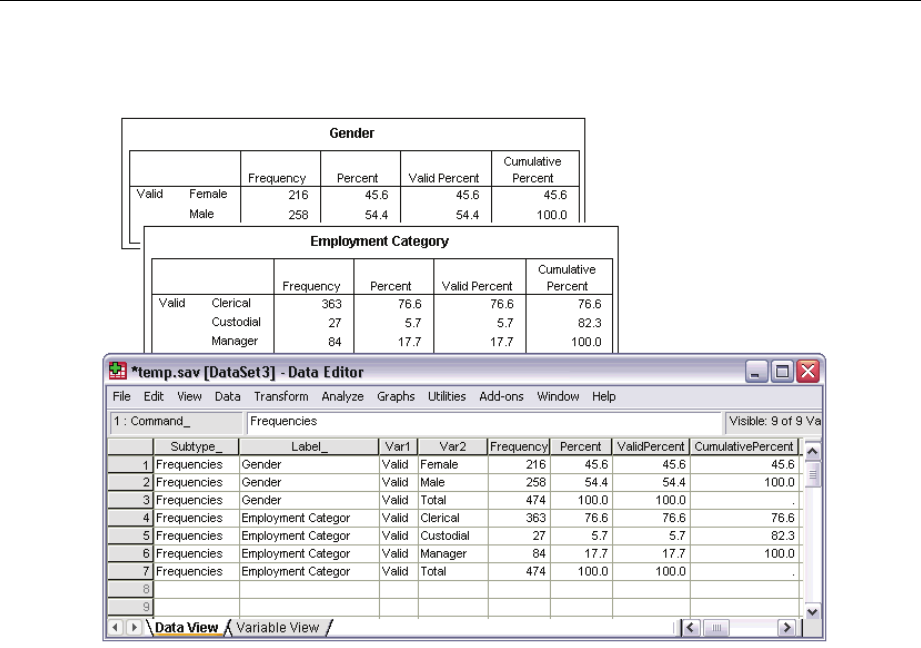Screen dimensions: 921x648
Task: Minimize the Data Editor window
Action: coord(757,371)
